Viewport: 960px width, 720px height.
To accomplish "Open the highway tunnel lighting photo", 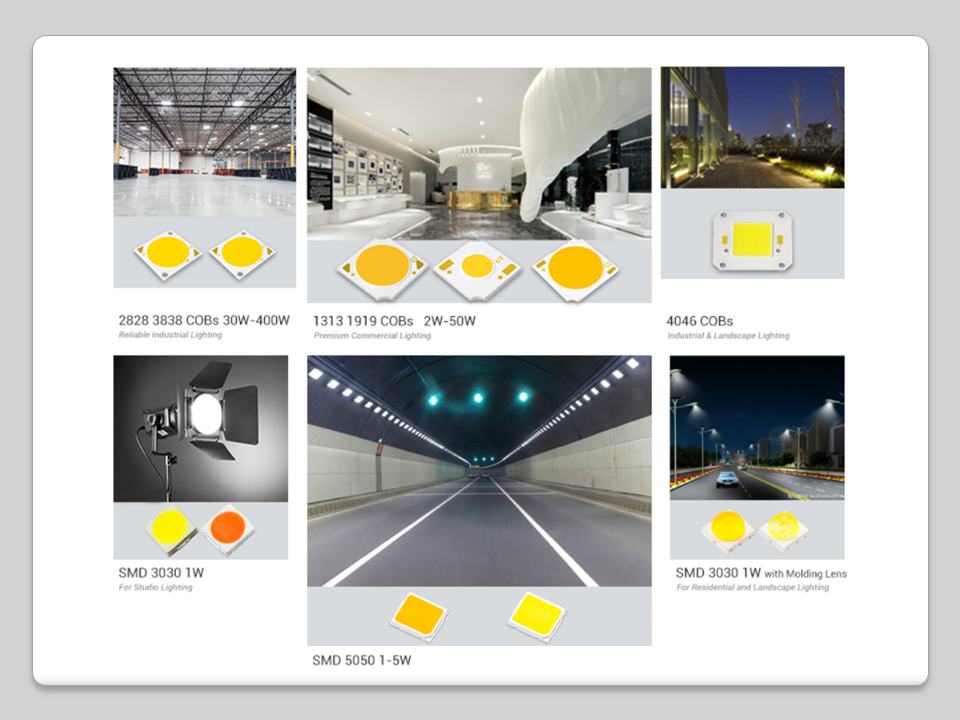I will tap(479, 470).
